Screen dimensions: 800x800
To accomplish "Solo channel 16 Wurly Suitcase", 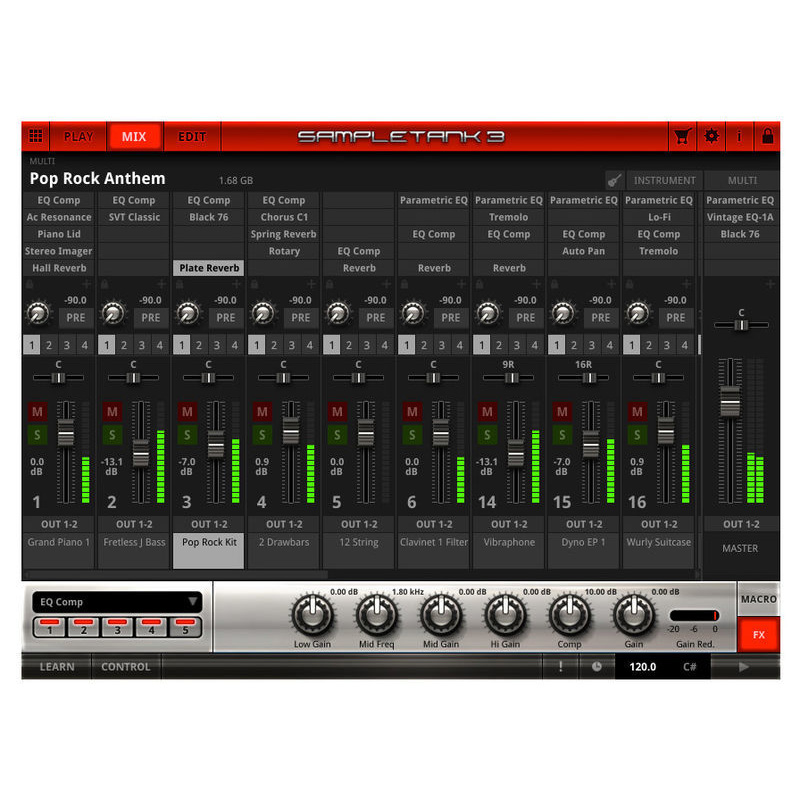I will click(637, 435).
